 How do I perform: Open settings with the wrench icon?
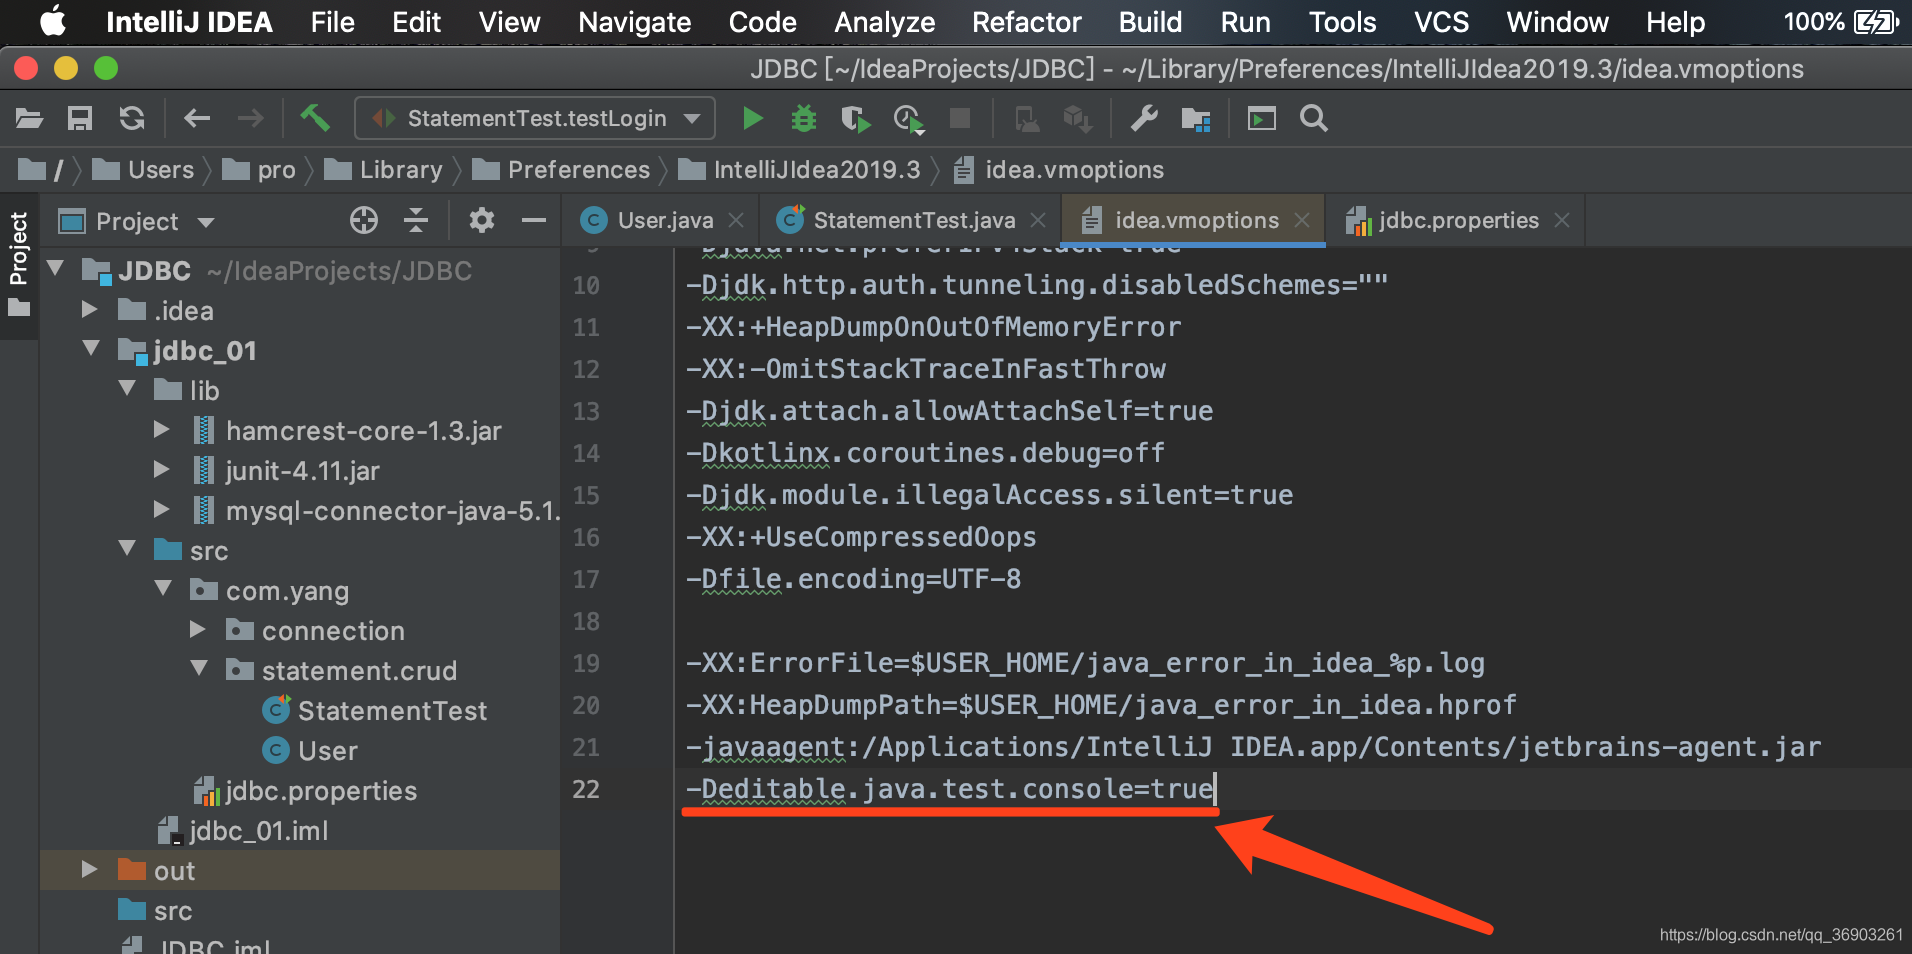click(x=1144, y=119)
